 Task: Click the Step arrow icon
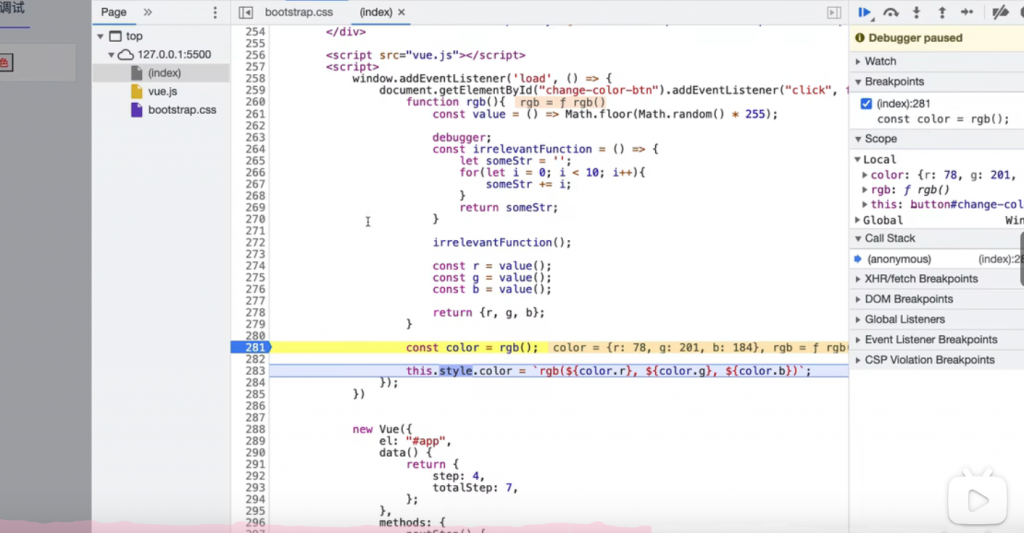(967, 12)
